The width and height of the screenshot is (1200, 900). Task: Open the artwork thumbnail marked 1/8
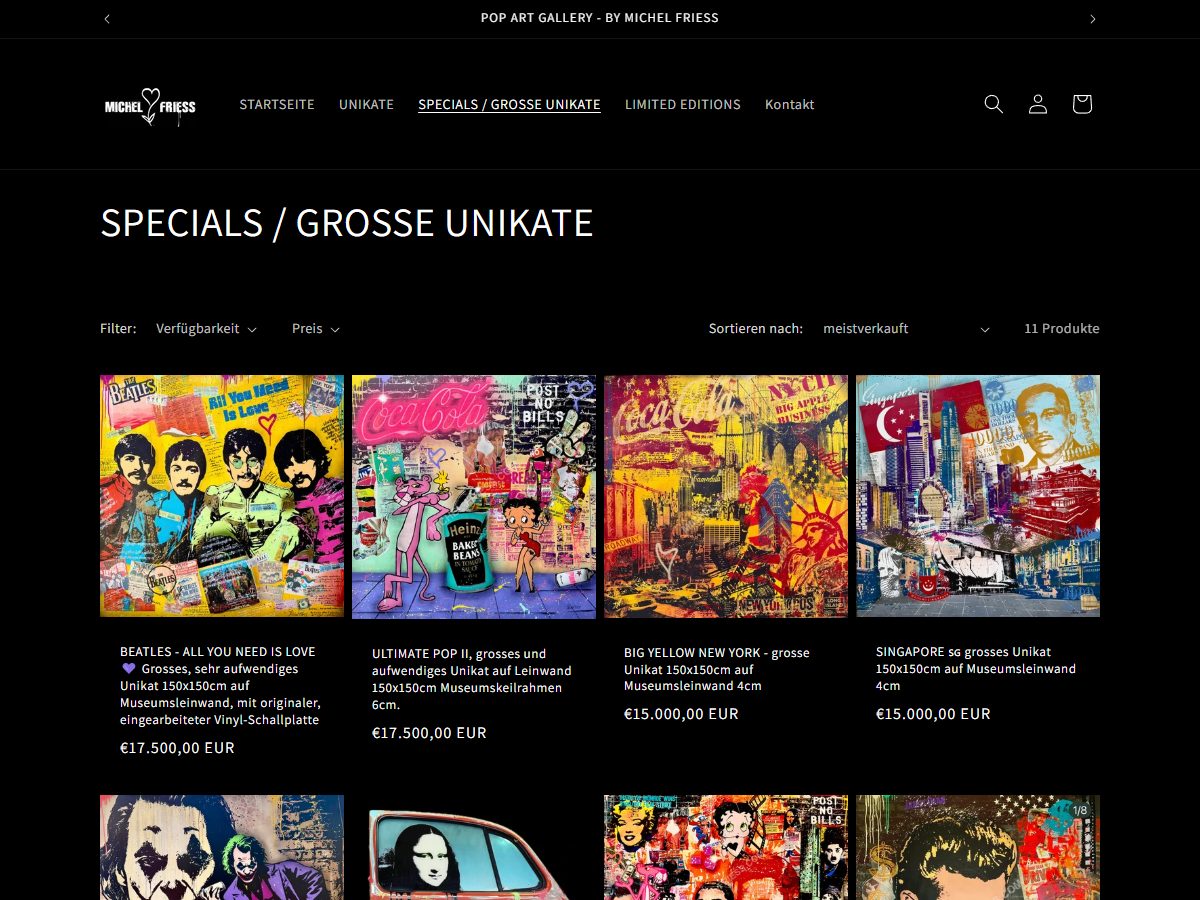978,847
